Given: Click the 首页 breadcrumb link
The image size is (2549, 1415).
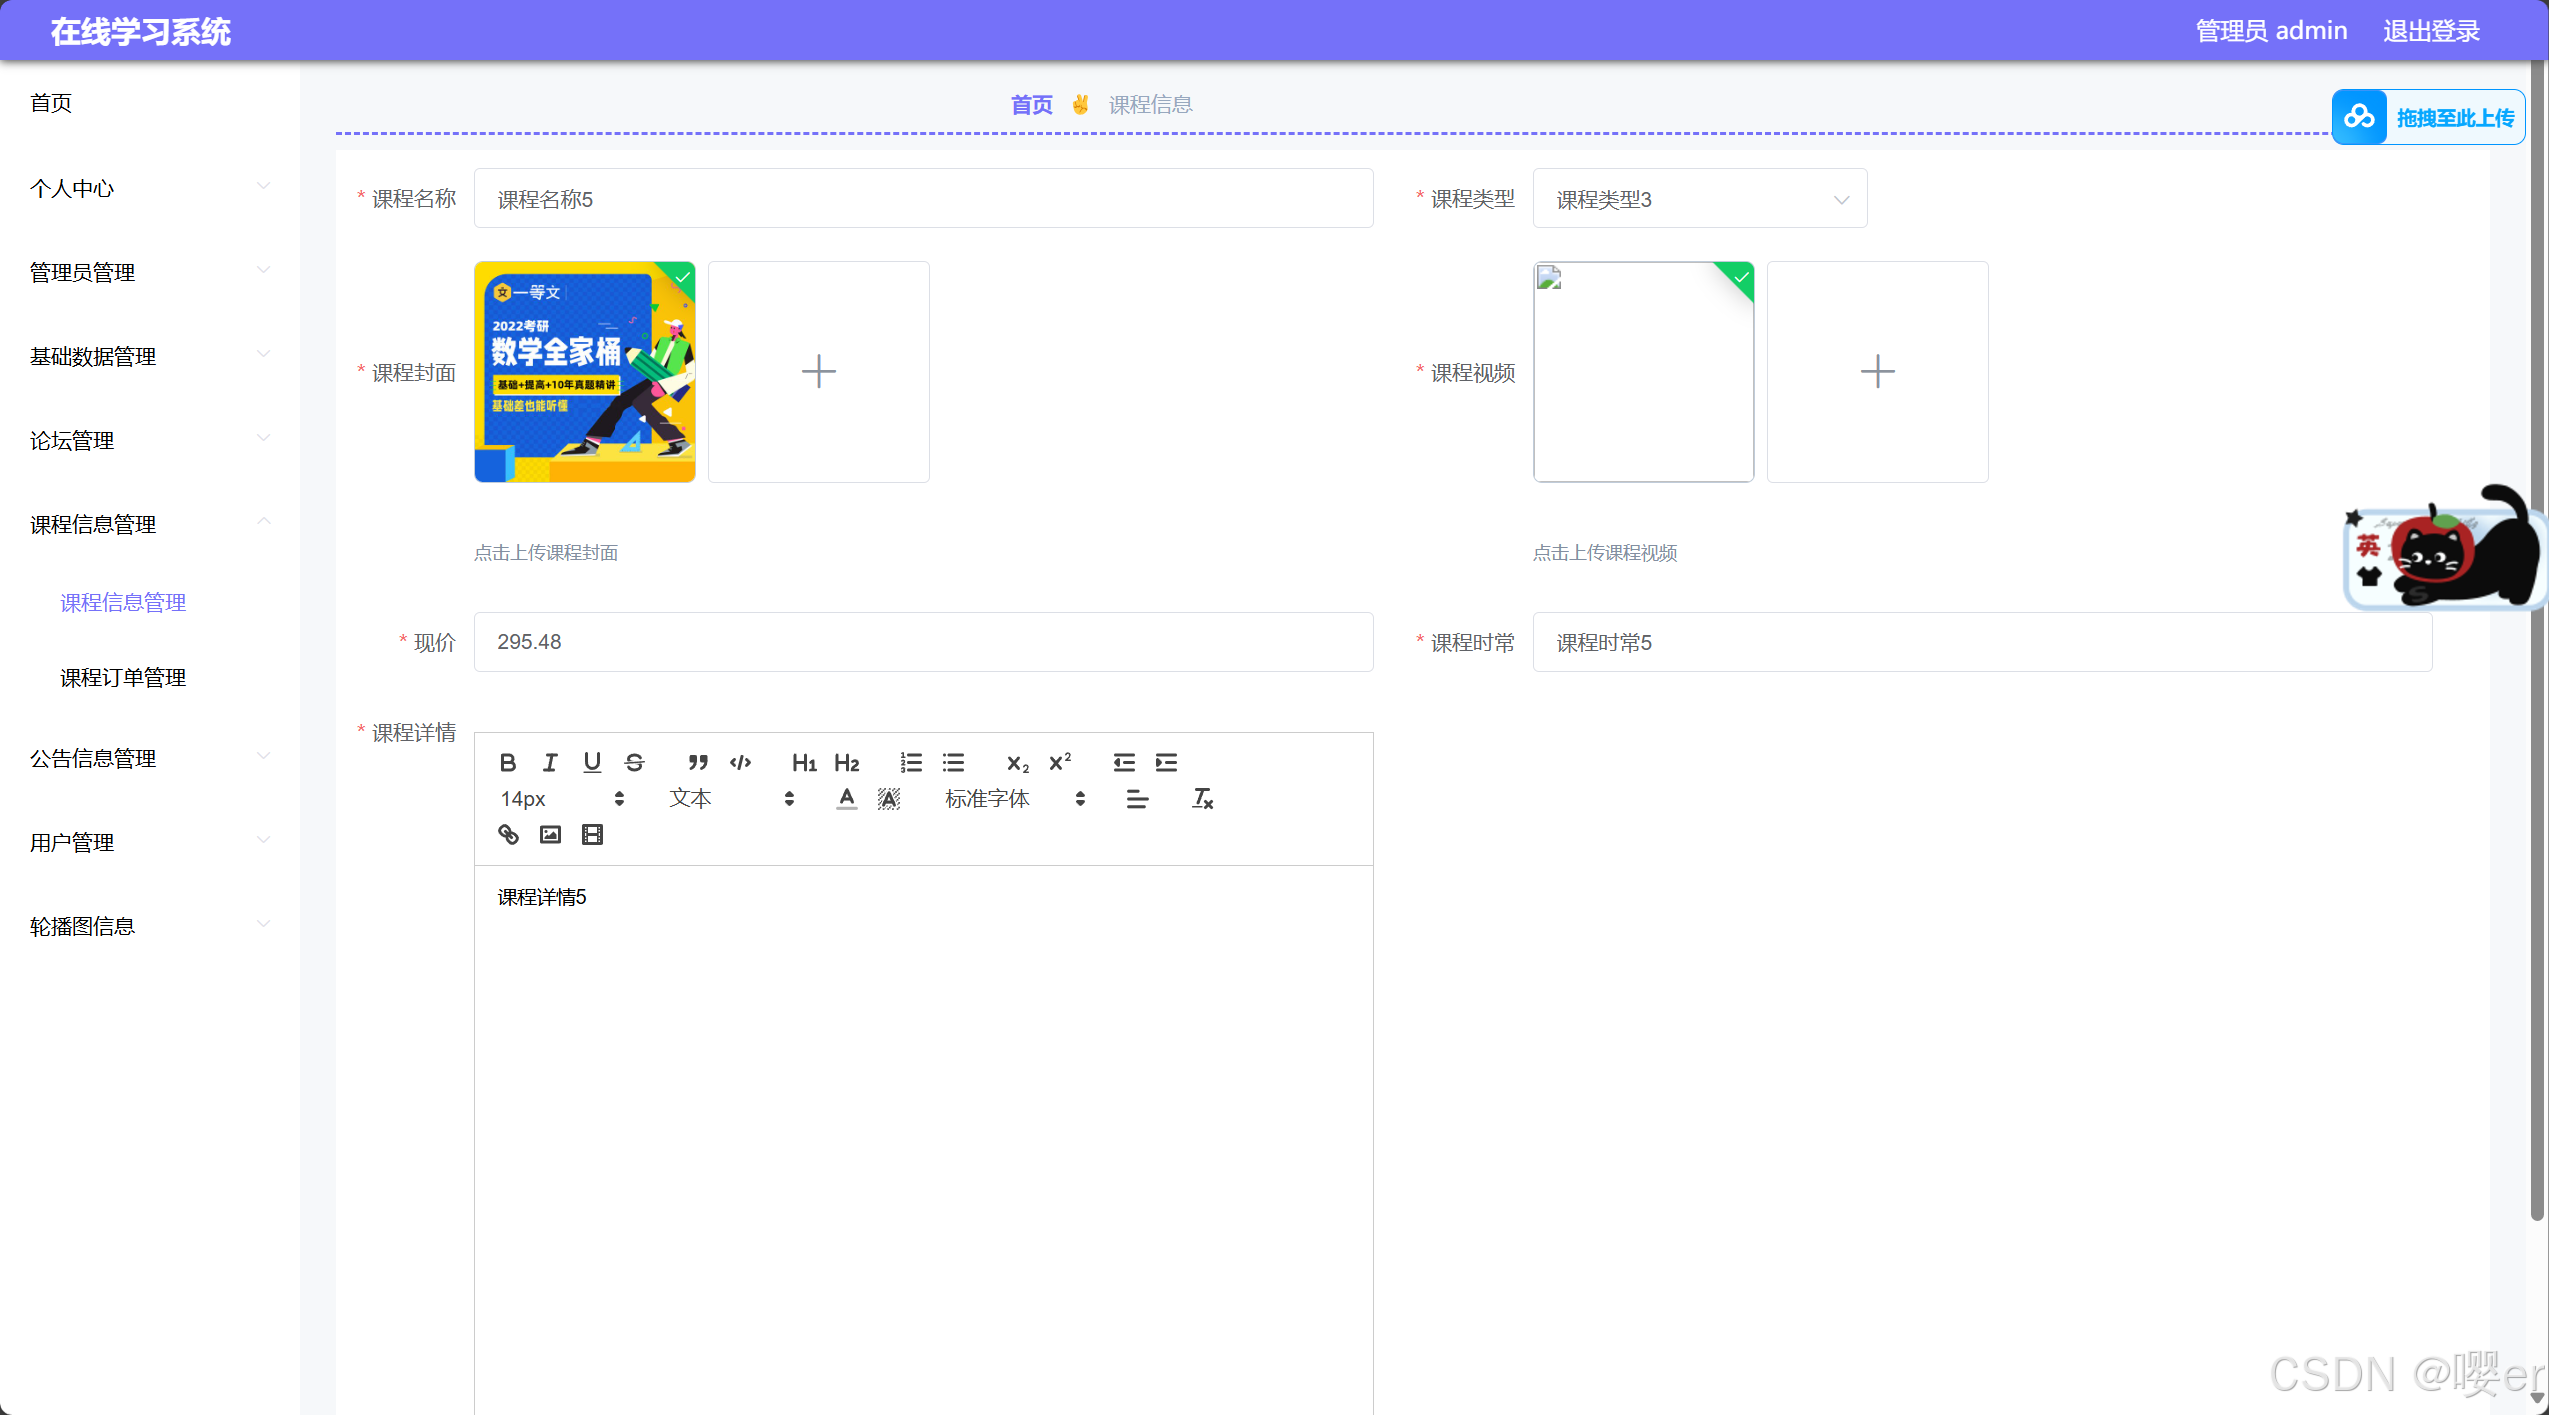Looking at the screenshot, I should (1031, 105).
